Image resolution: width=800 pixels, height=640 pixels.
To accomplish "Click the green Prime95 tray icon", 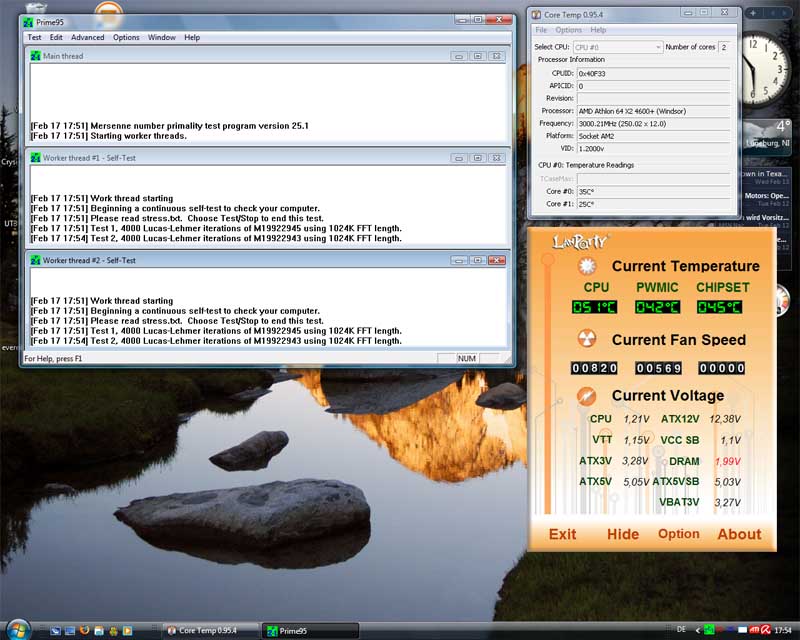I will [x=709, y=630].
